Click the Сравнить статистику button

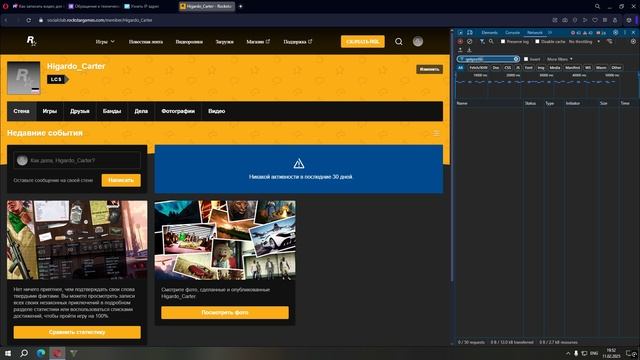pos(77,332)
